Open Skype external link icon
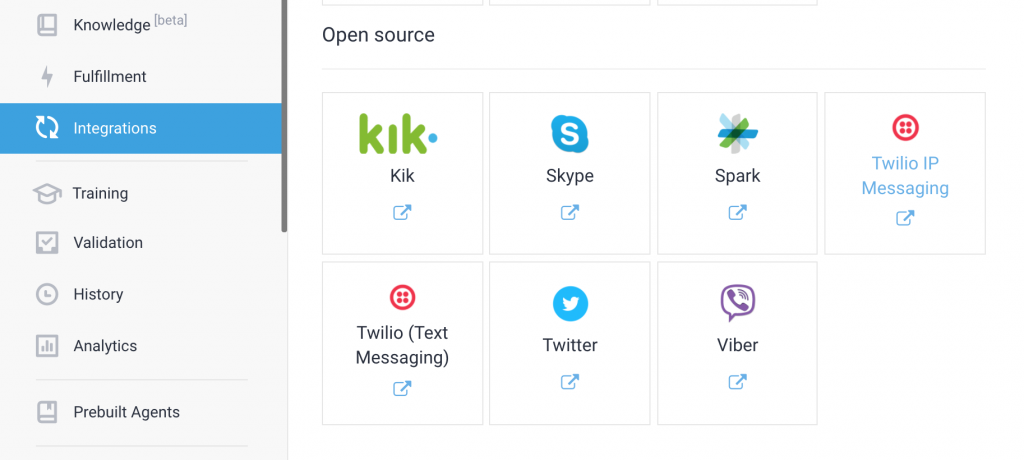This screenshot has height=460, width=1024. (x=570, y=212)
